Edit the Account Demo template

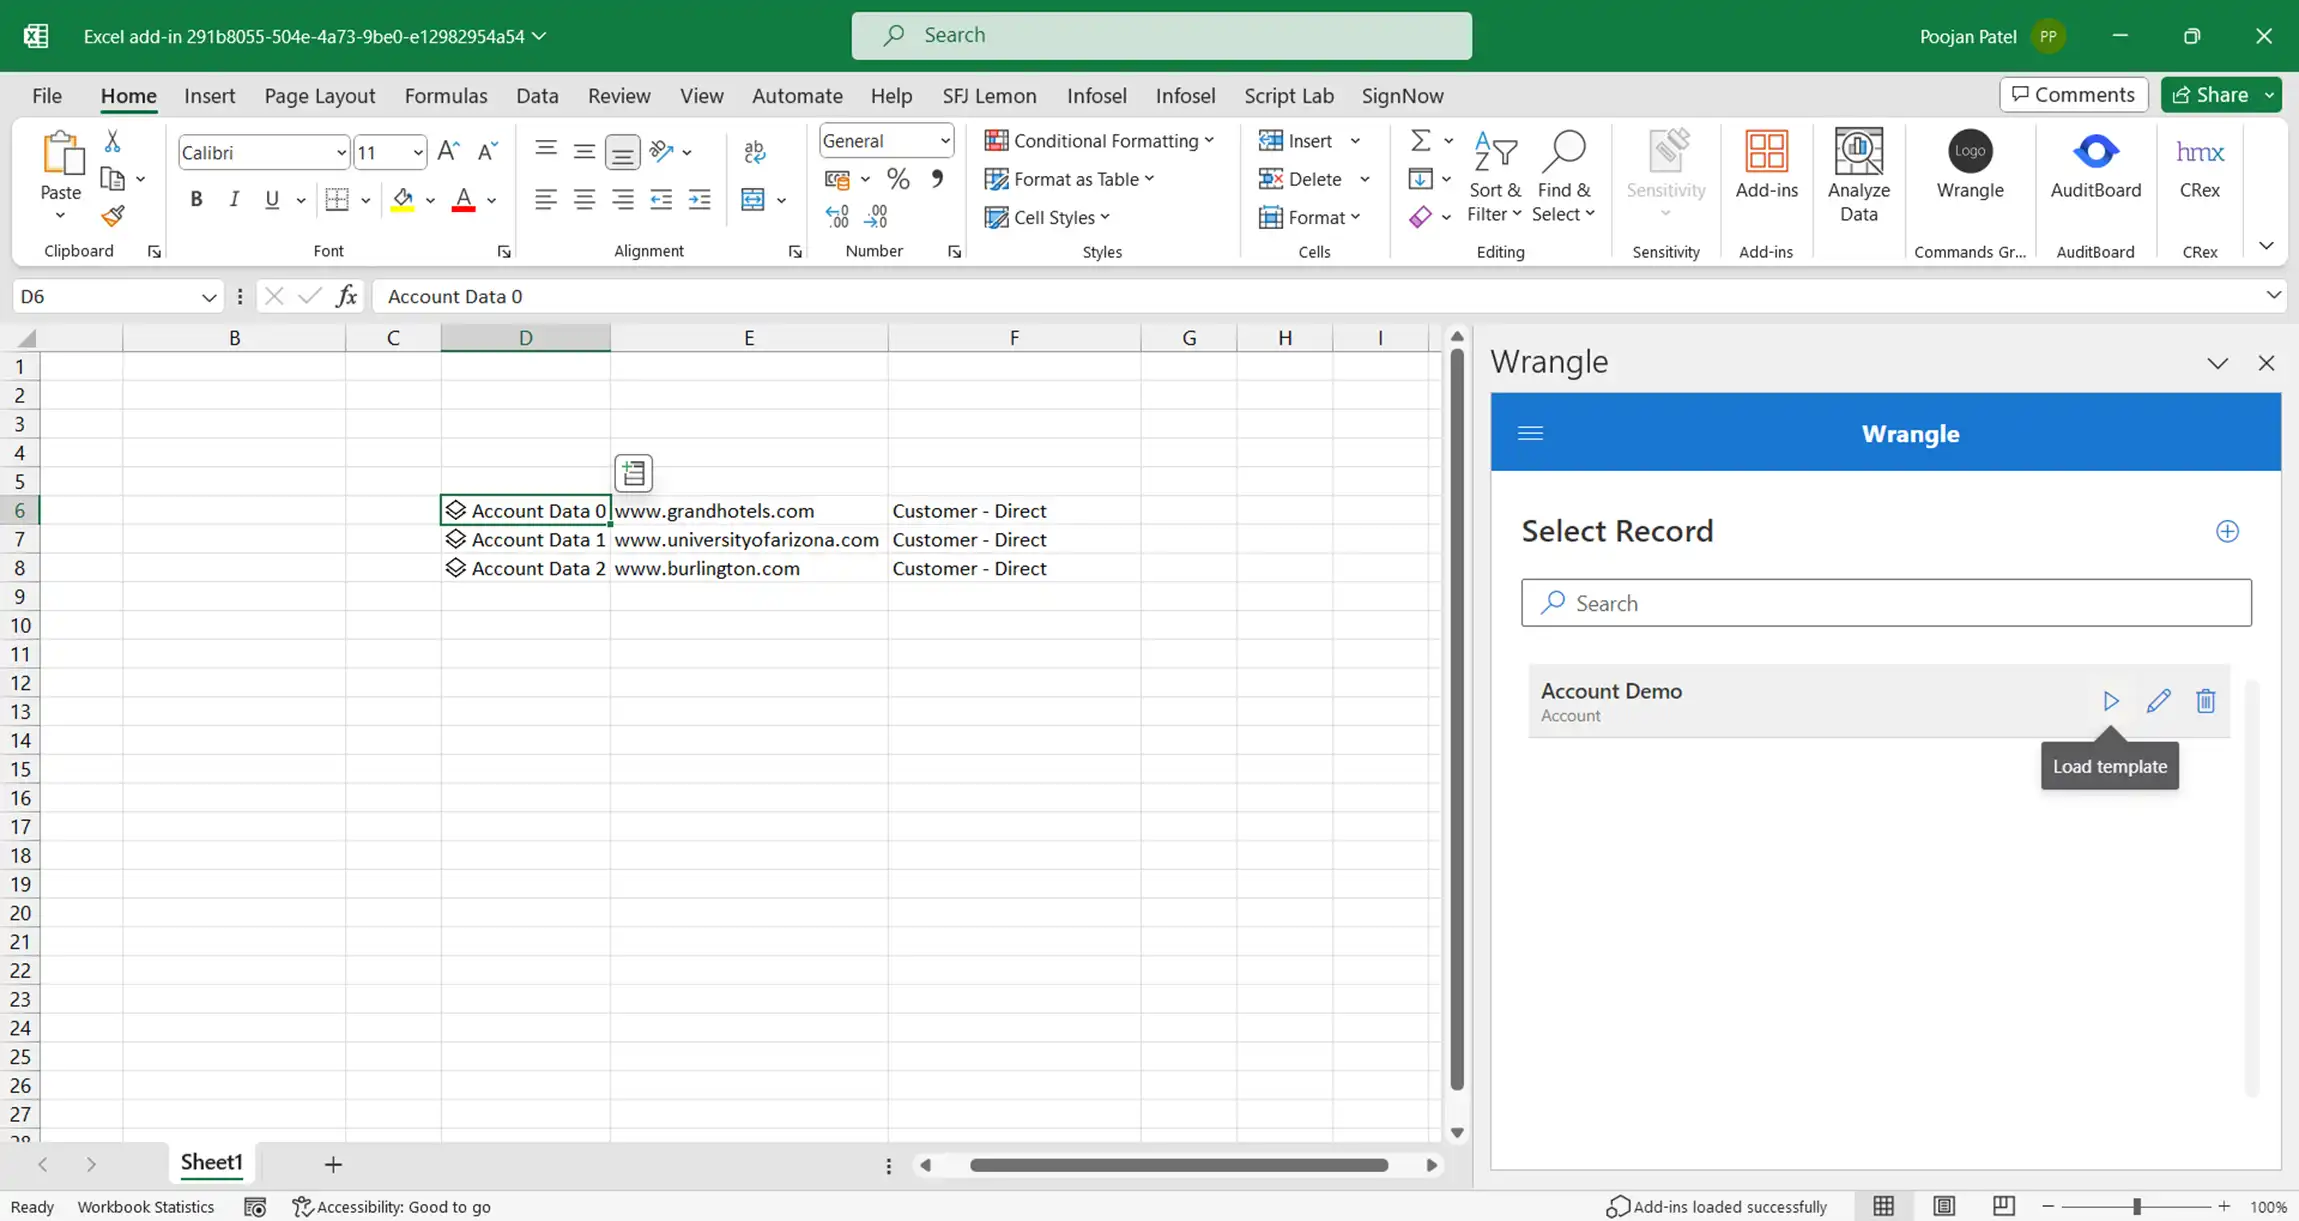click(2158, 701)
